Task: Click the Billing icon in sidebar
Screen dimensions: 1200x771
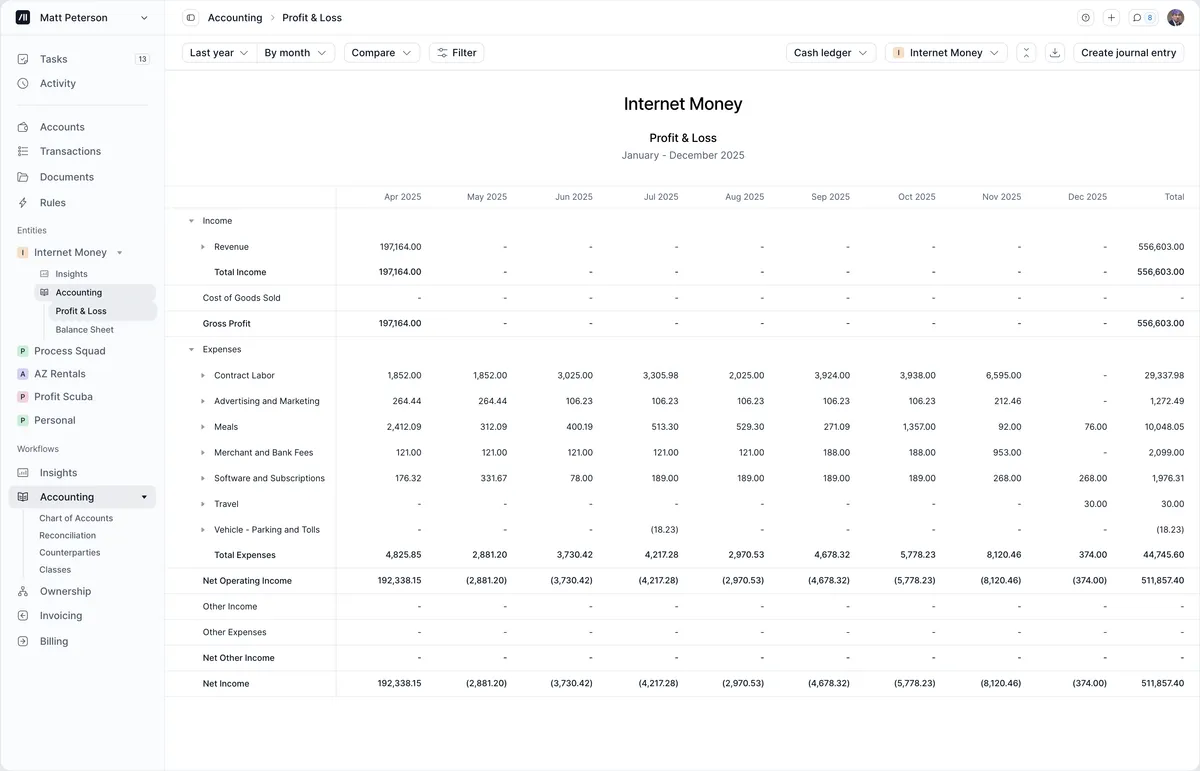Action: click(23, 642)
